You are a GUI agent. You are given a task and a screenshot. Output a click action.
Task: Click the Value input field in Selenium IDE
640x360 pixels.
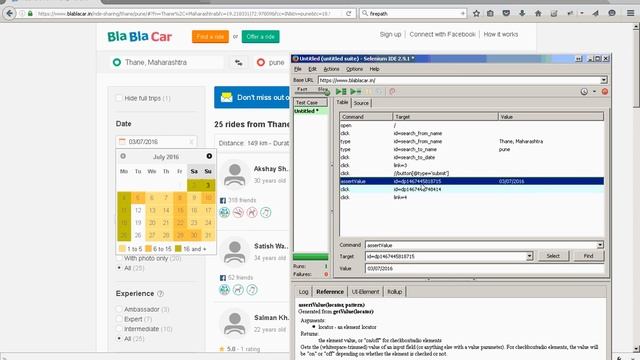click(x=484, y=268)
